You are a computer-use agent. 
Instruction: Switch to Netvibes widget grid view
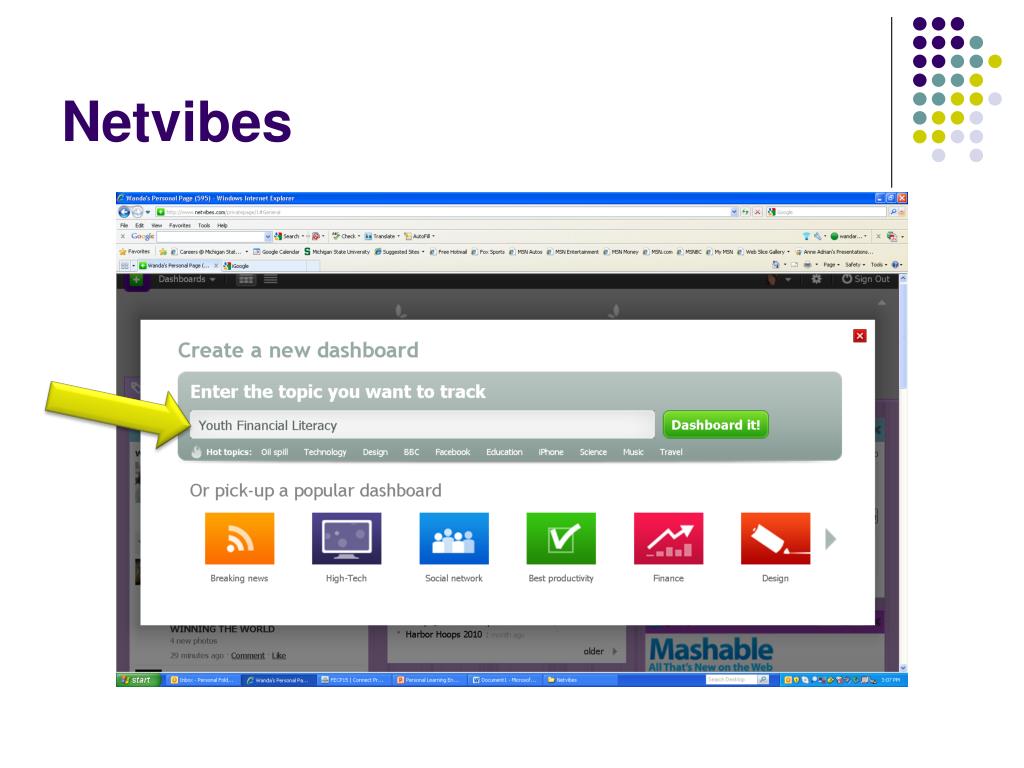(x=246, y=280)
